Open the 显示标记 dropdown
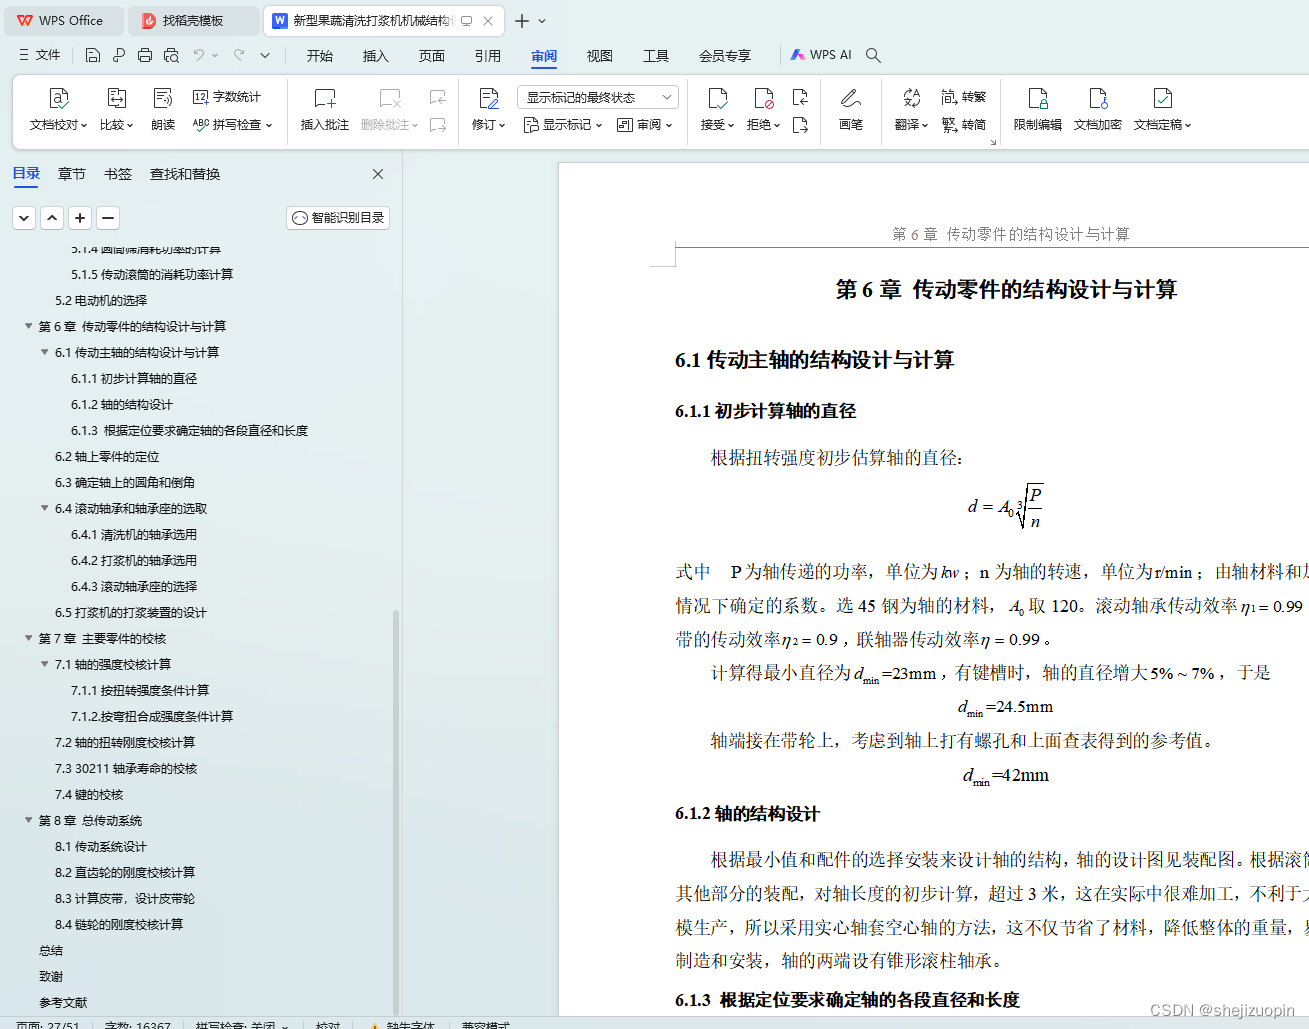Viewport: 1309px width, 1029px height. tap(563, 125)
